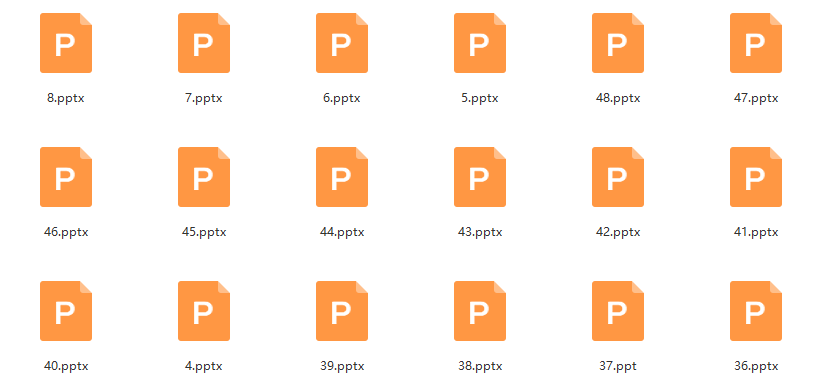Click the file name text 7.pptx

204,98
